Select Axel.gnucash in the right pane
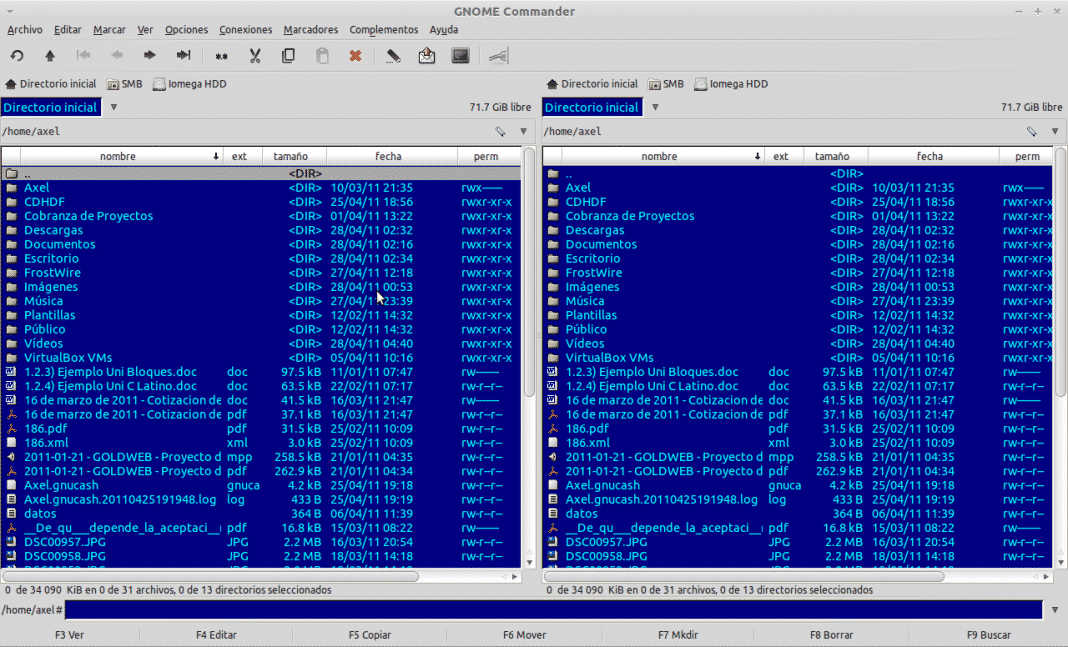This screenshot has width=1068, height=647. (798, 486)
